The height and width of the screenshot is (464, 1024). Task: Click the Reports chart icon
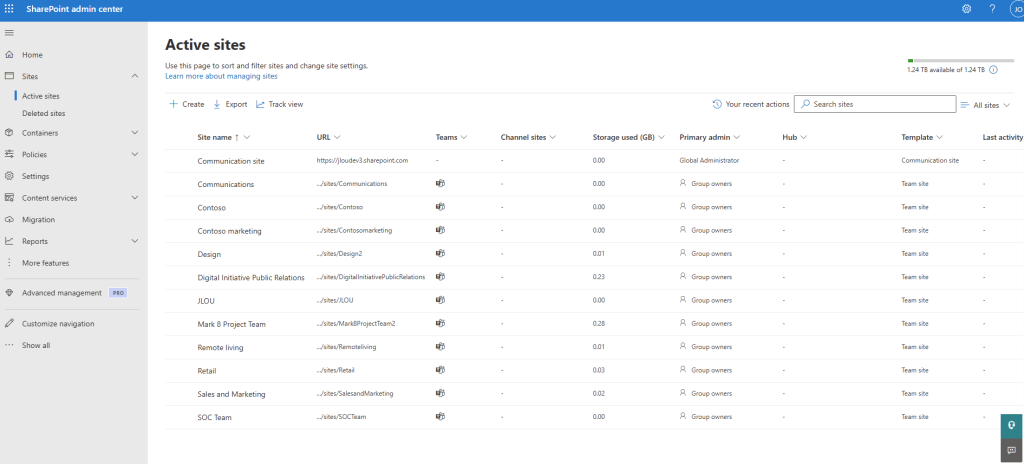[9, 241]
